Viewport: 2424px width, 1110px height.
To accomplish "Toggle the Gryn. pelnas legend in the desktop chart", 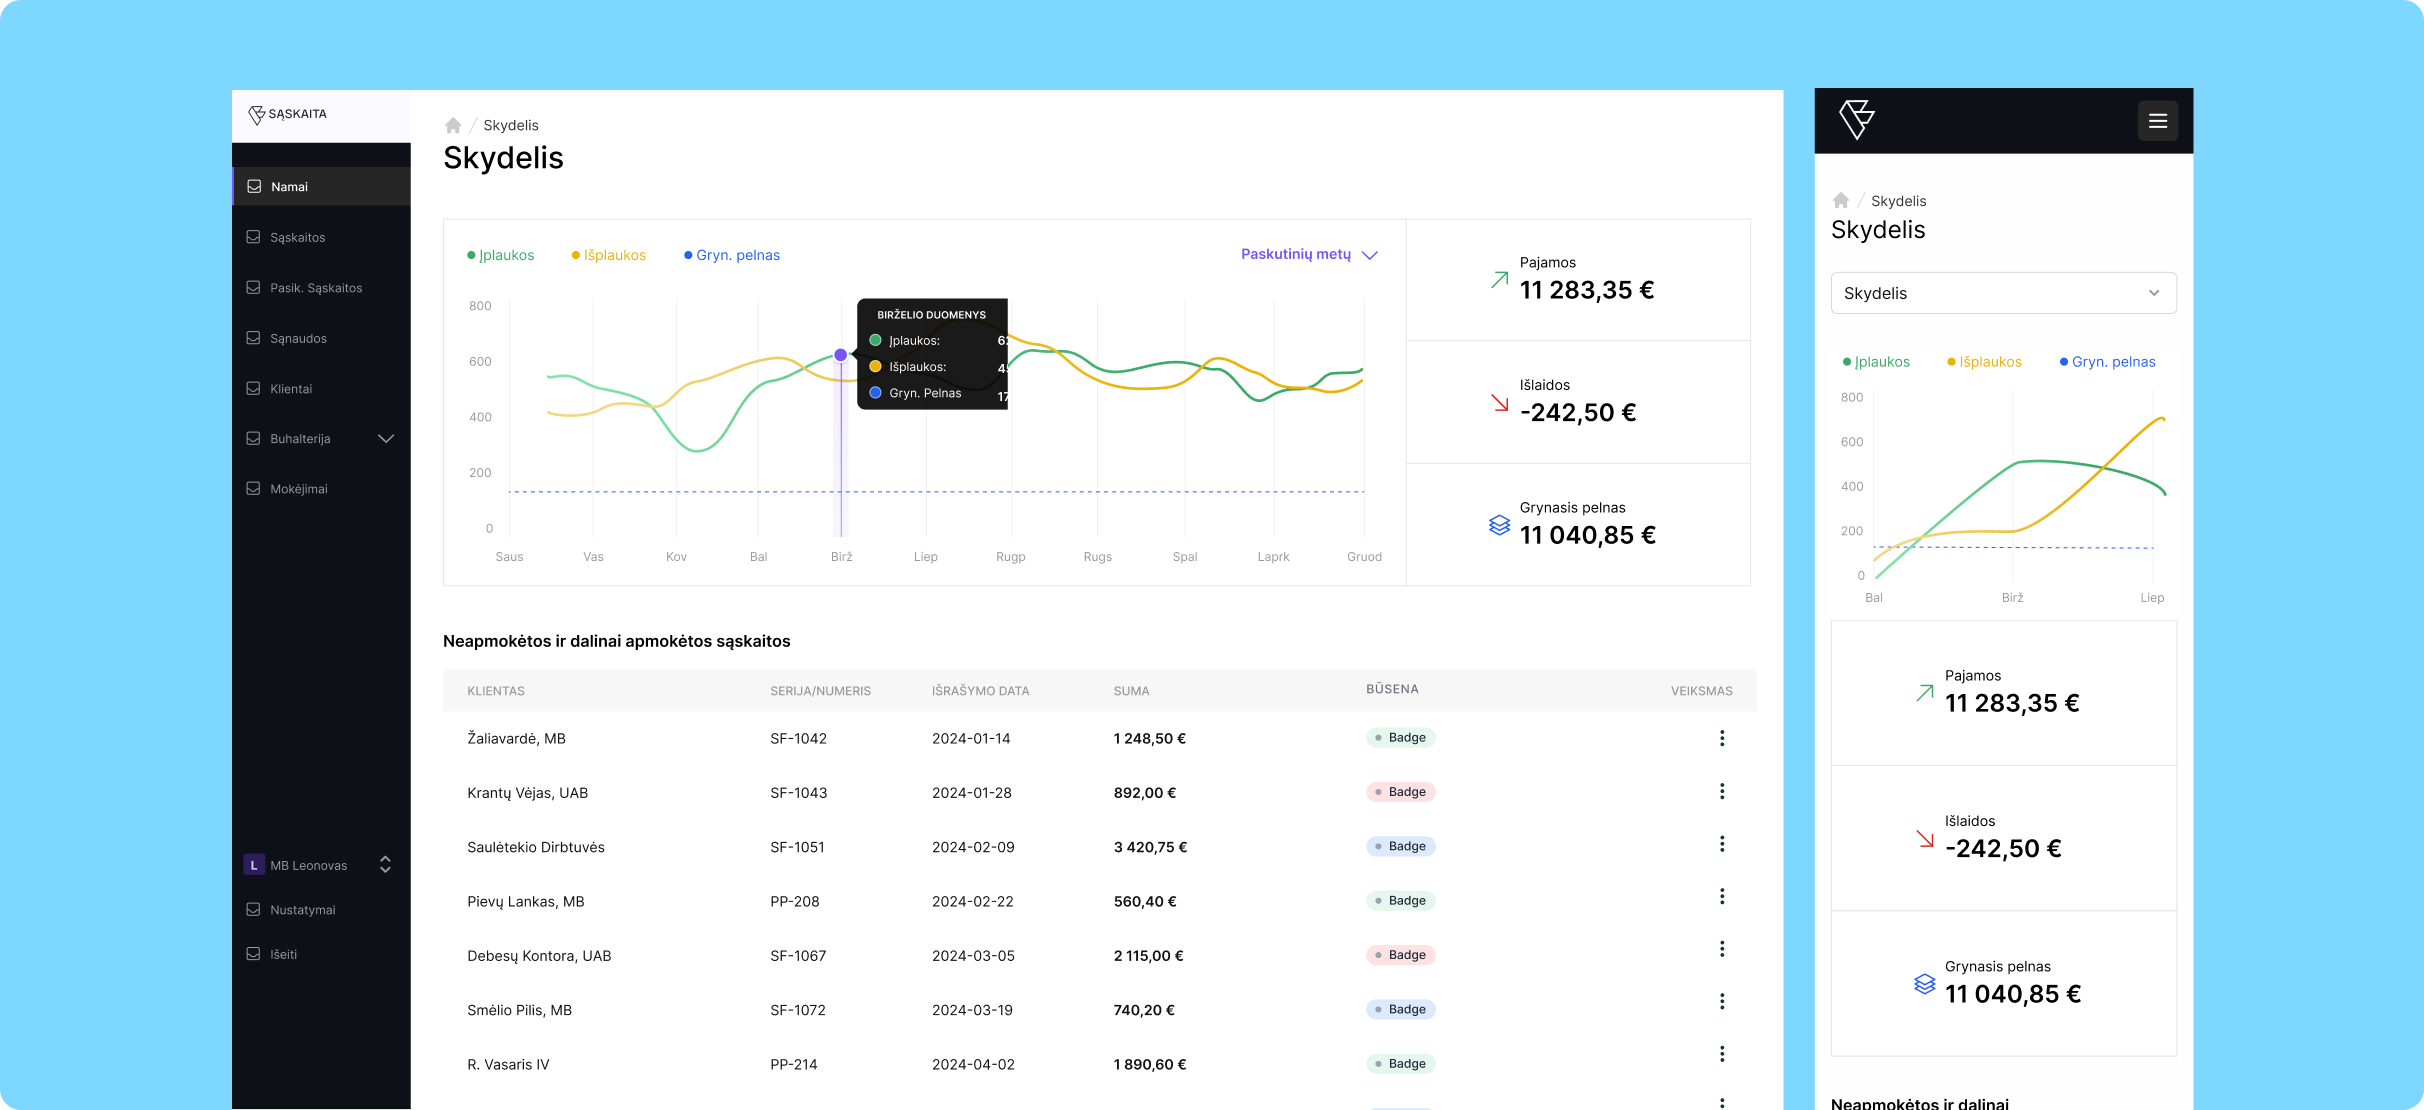I will point(732,255).
